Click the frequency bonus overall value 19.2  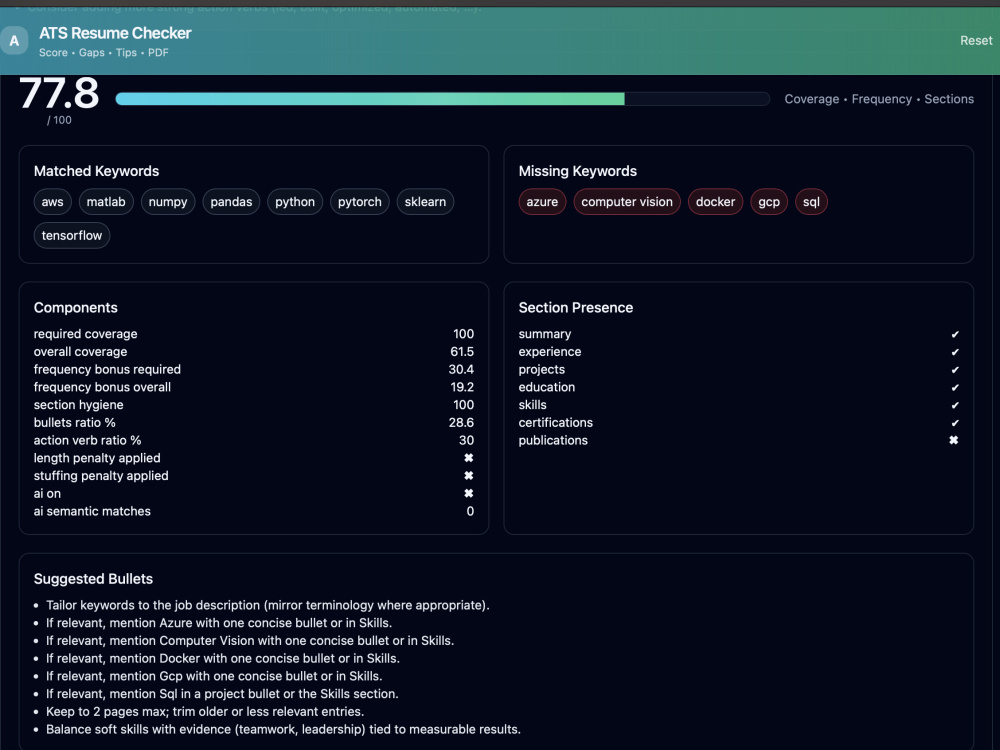pyautogui.click(x=462, y=387)
